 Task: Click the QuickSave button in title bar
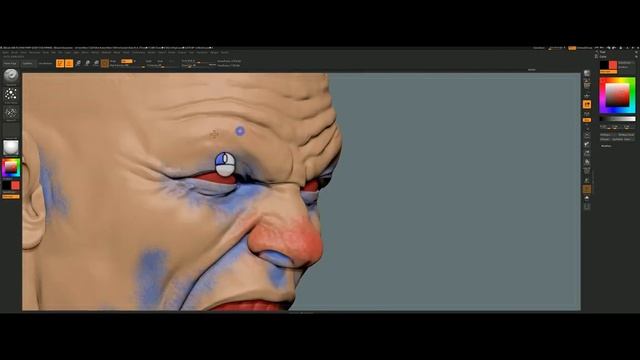click(539, 48)
